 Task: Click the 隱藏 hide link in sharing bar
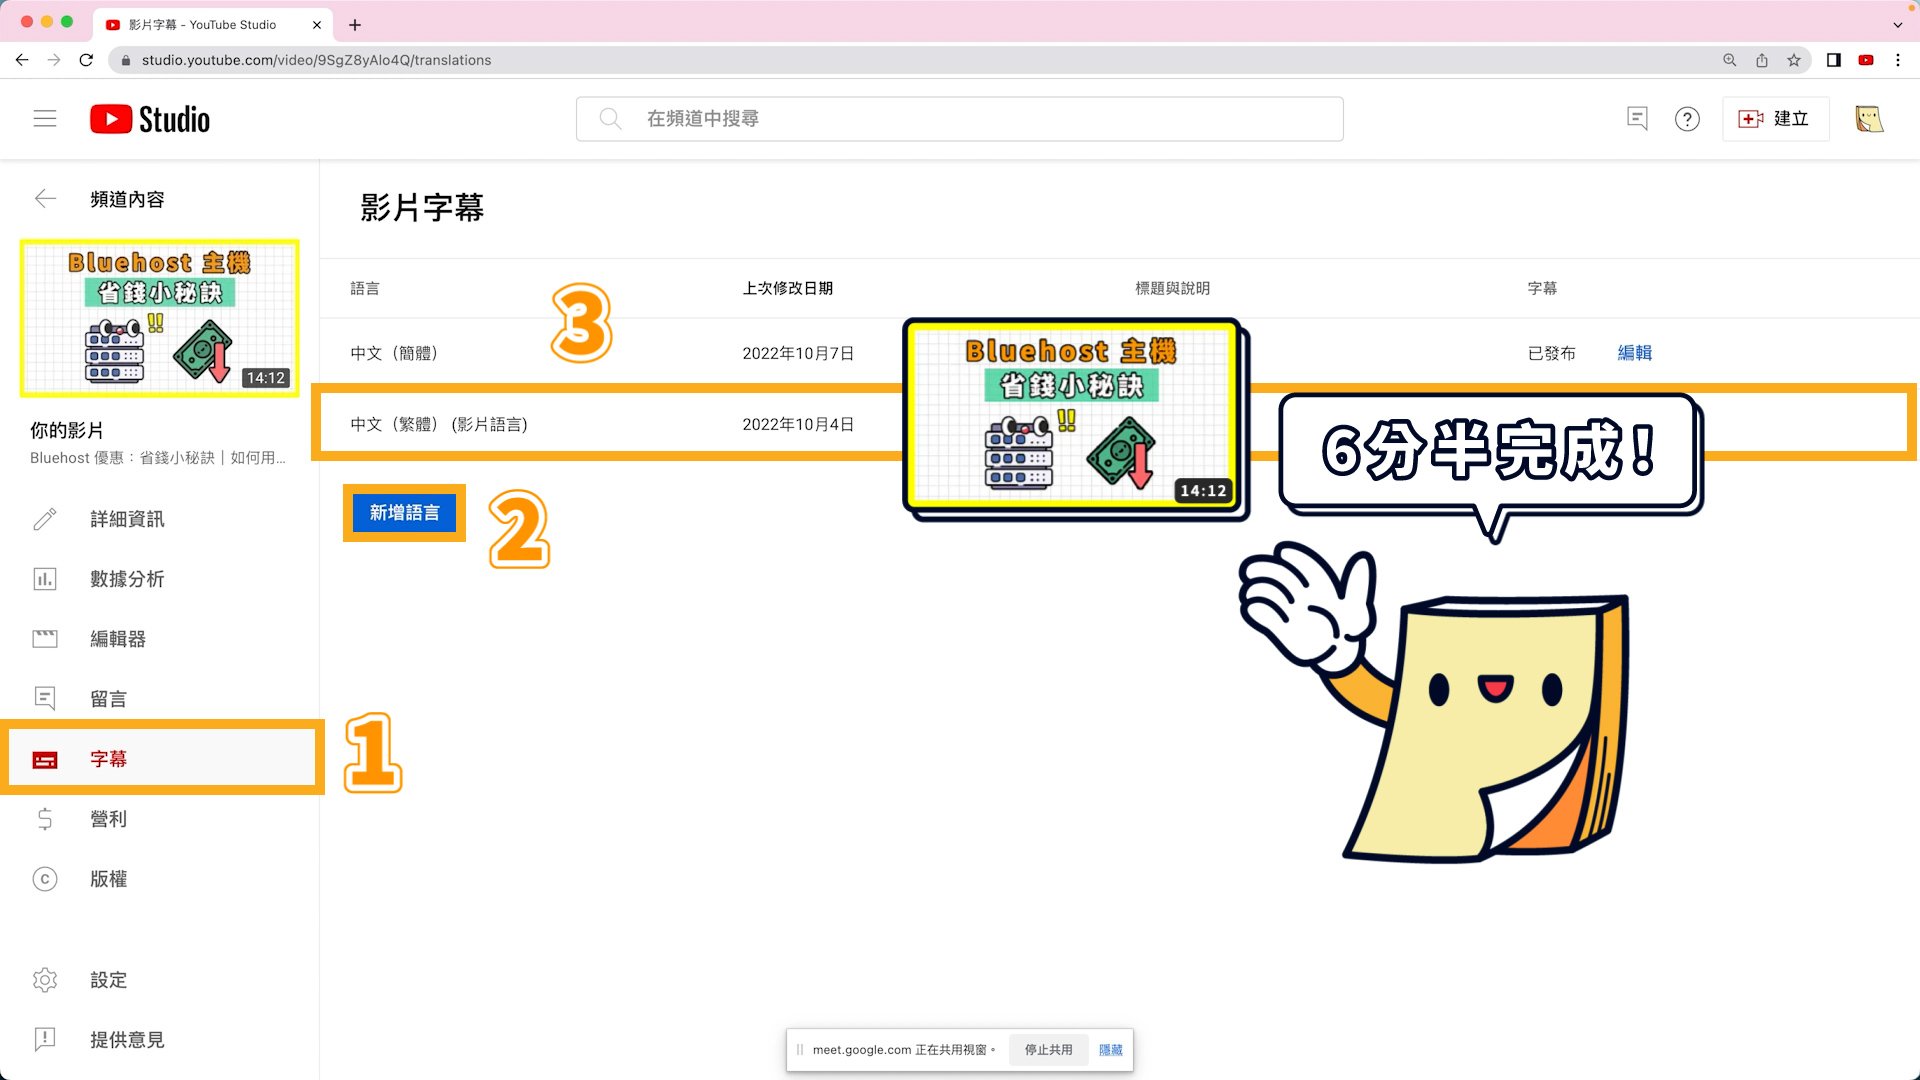[x=1111, y=1050]
